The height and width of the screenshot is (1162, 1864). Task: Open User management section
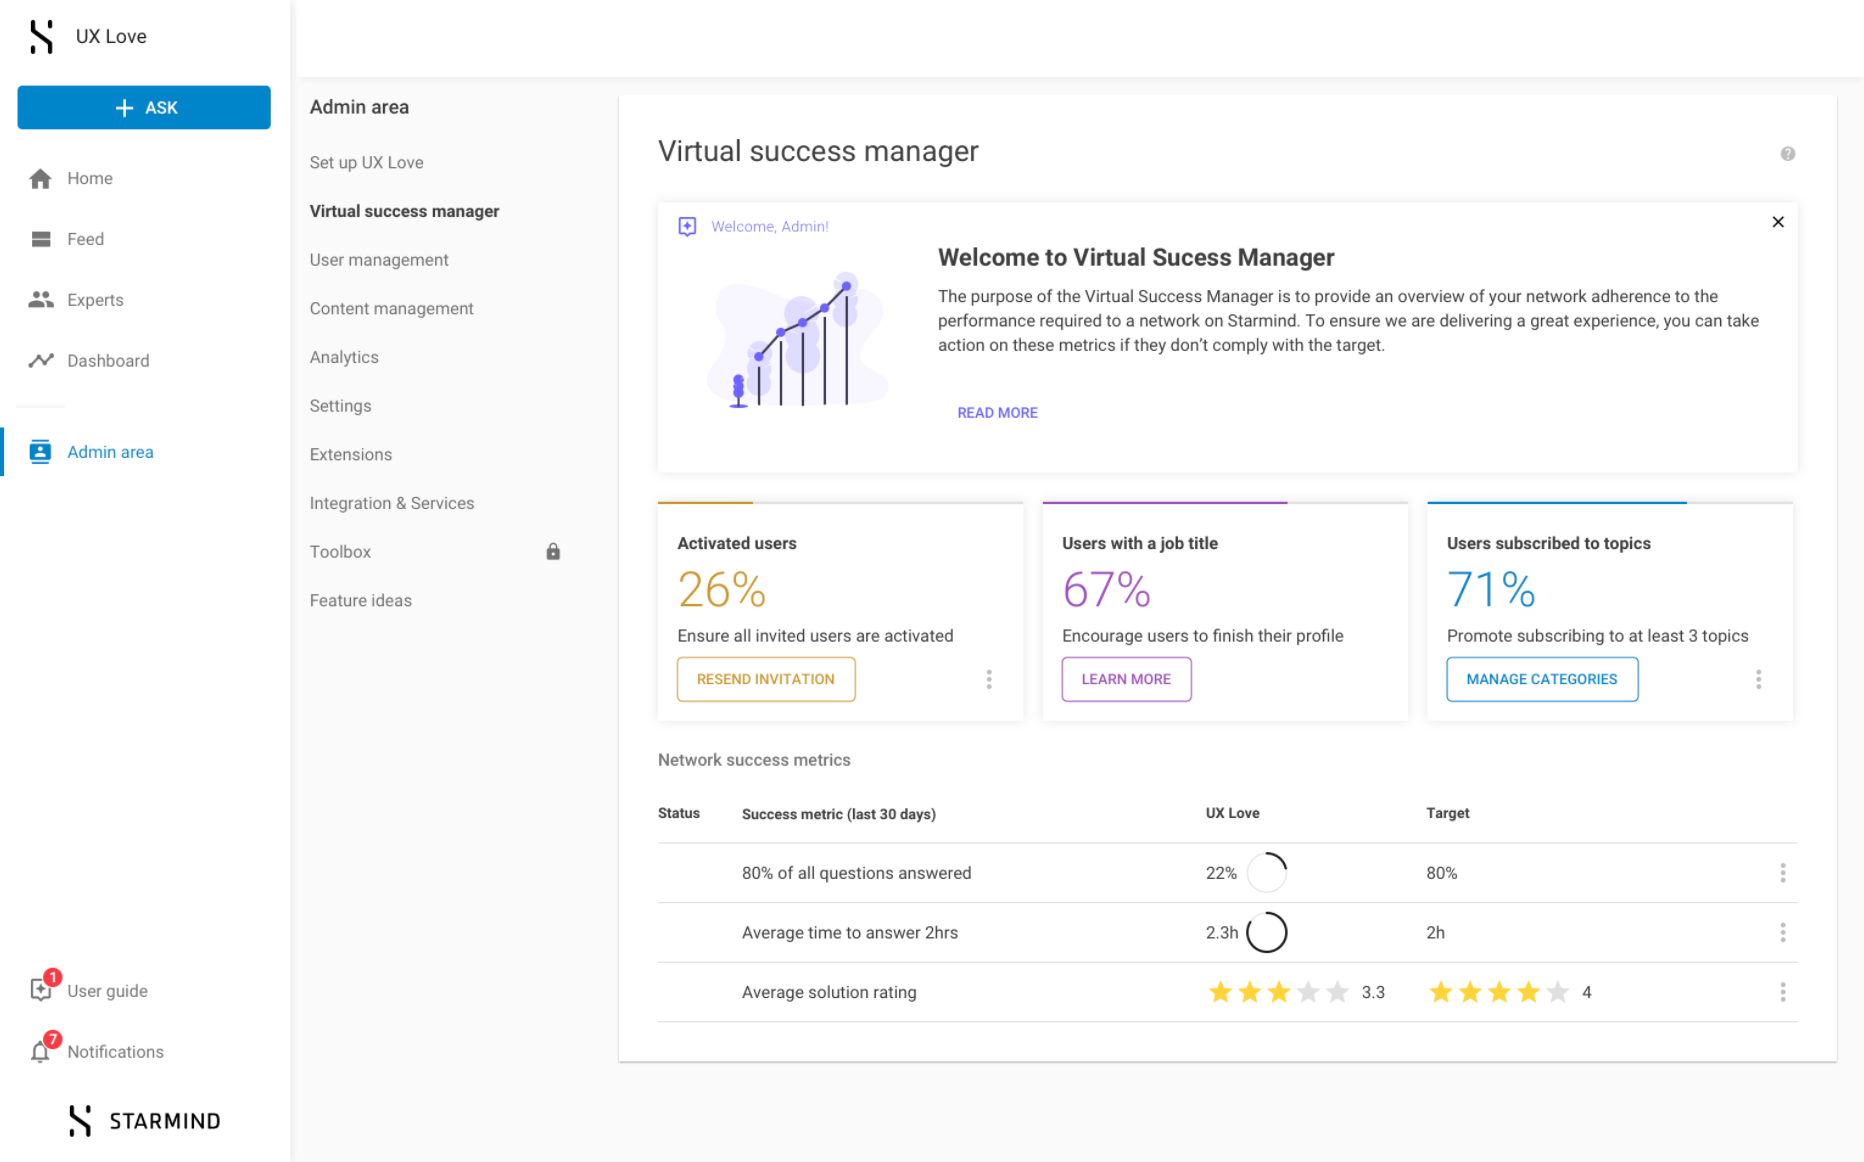pyautogui.click(x=379, y=260)
